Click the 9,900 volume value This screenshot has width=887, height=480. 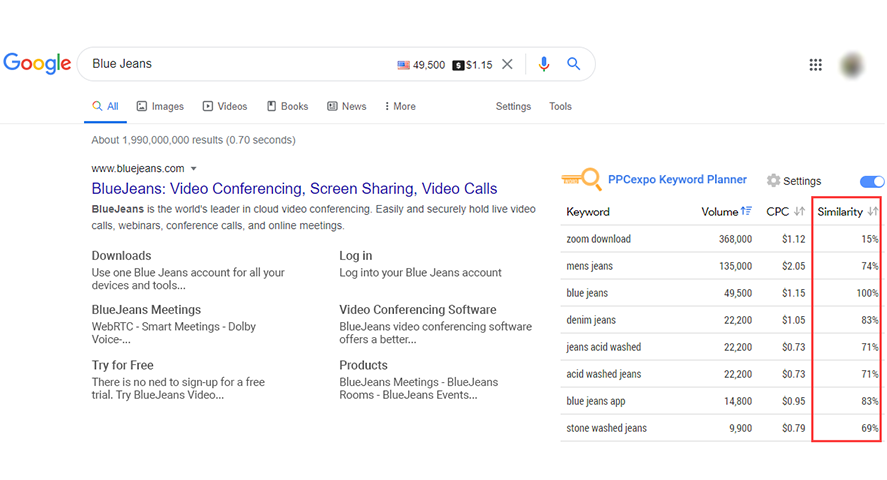point(740,429)
